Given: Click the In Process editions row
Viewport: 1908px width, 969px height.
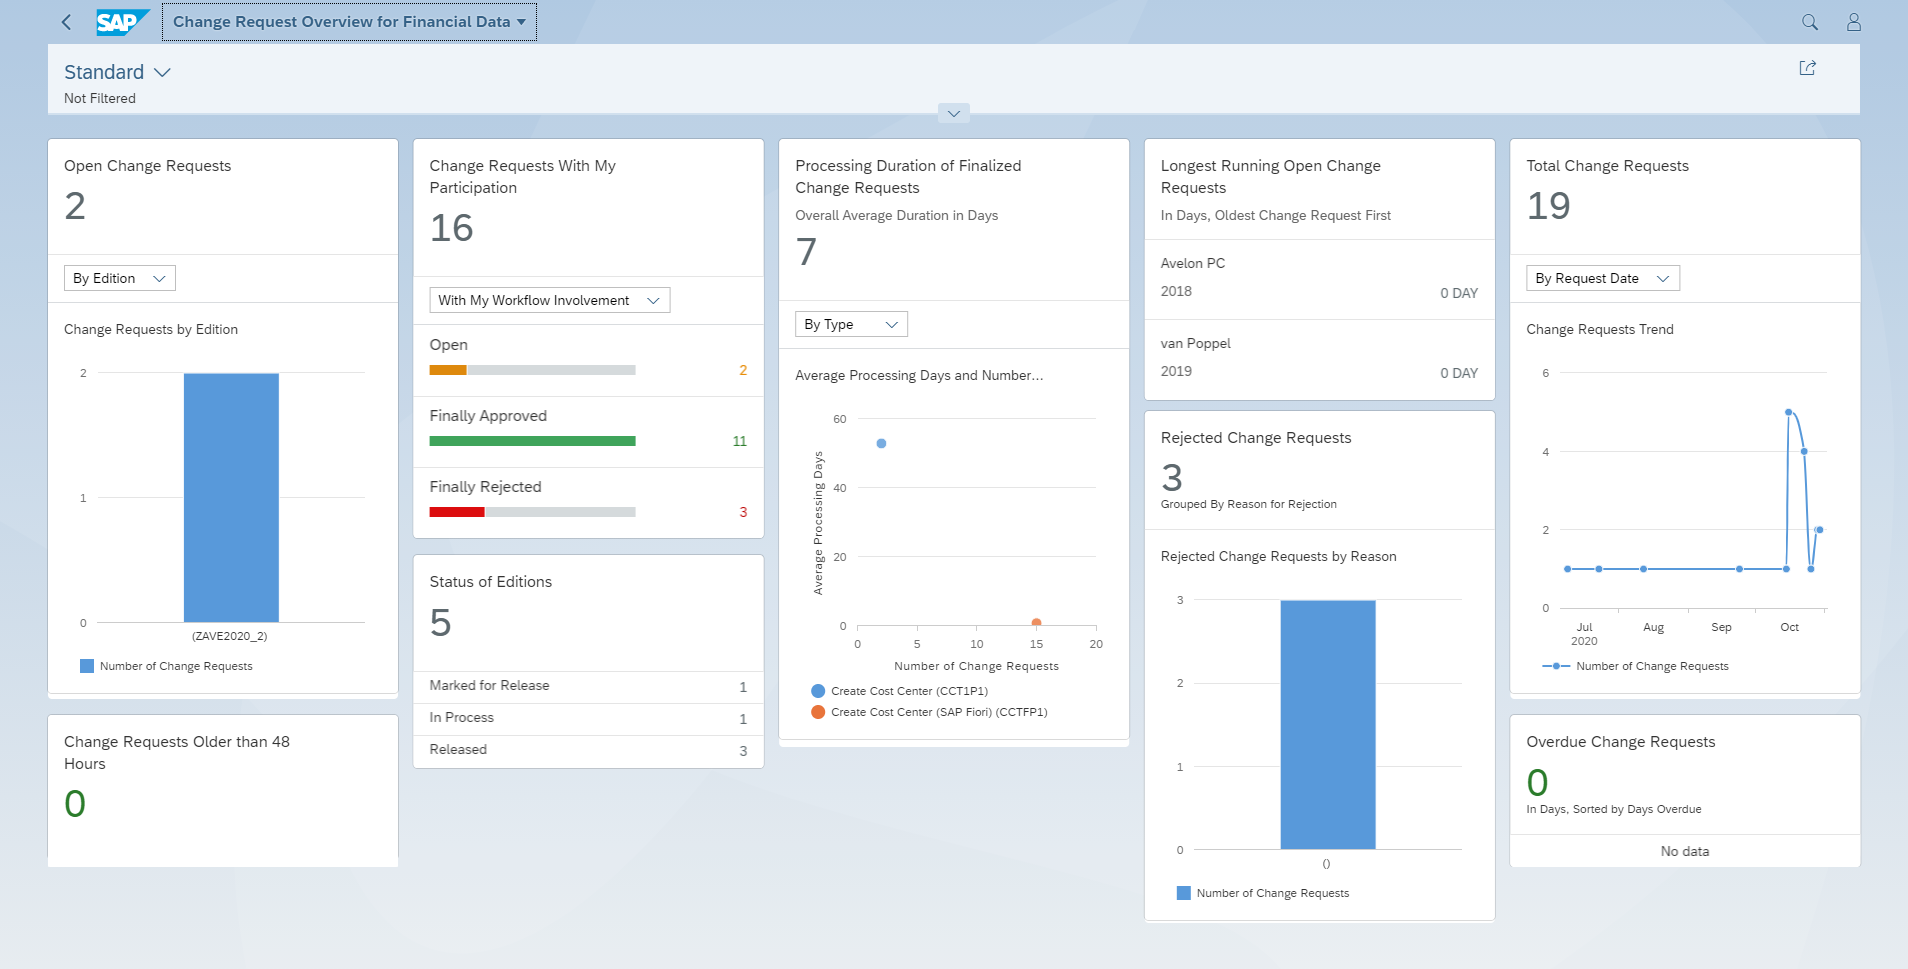Looking at the screenshot, I should point(588,719).
